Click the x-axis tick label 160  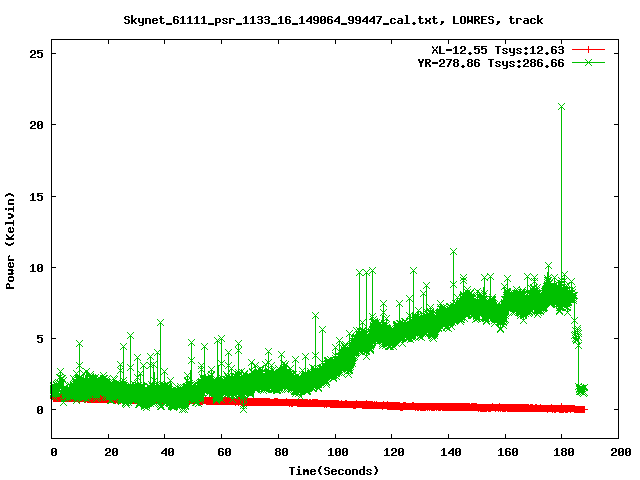(x=506, y=452)
